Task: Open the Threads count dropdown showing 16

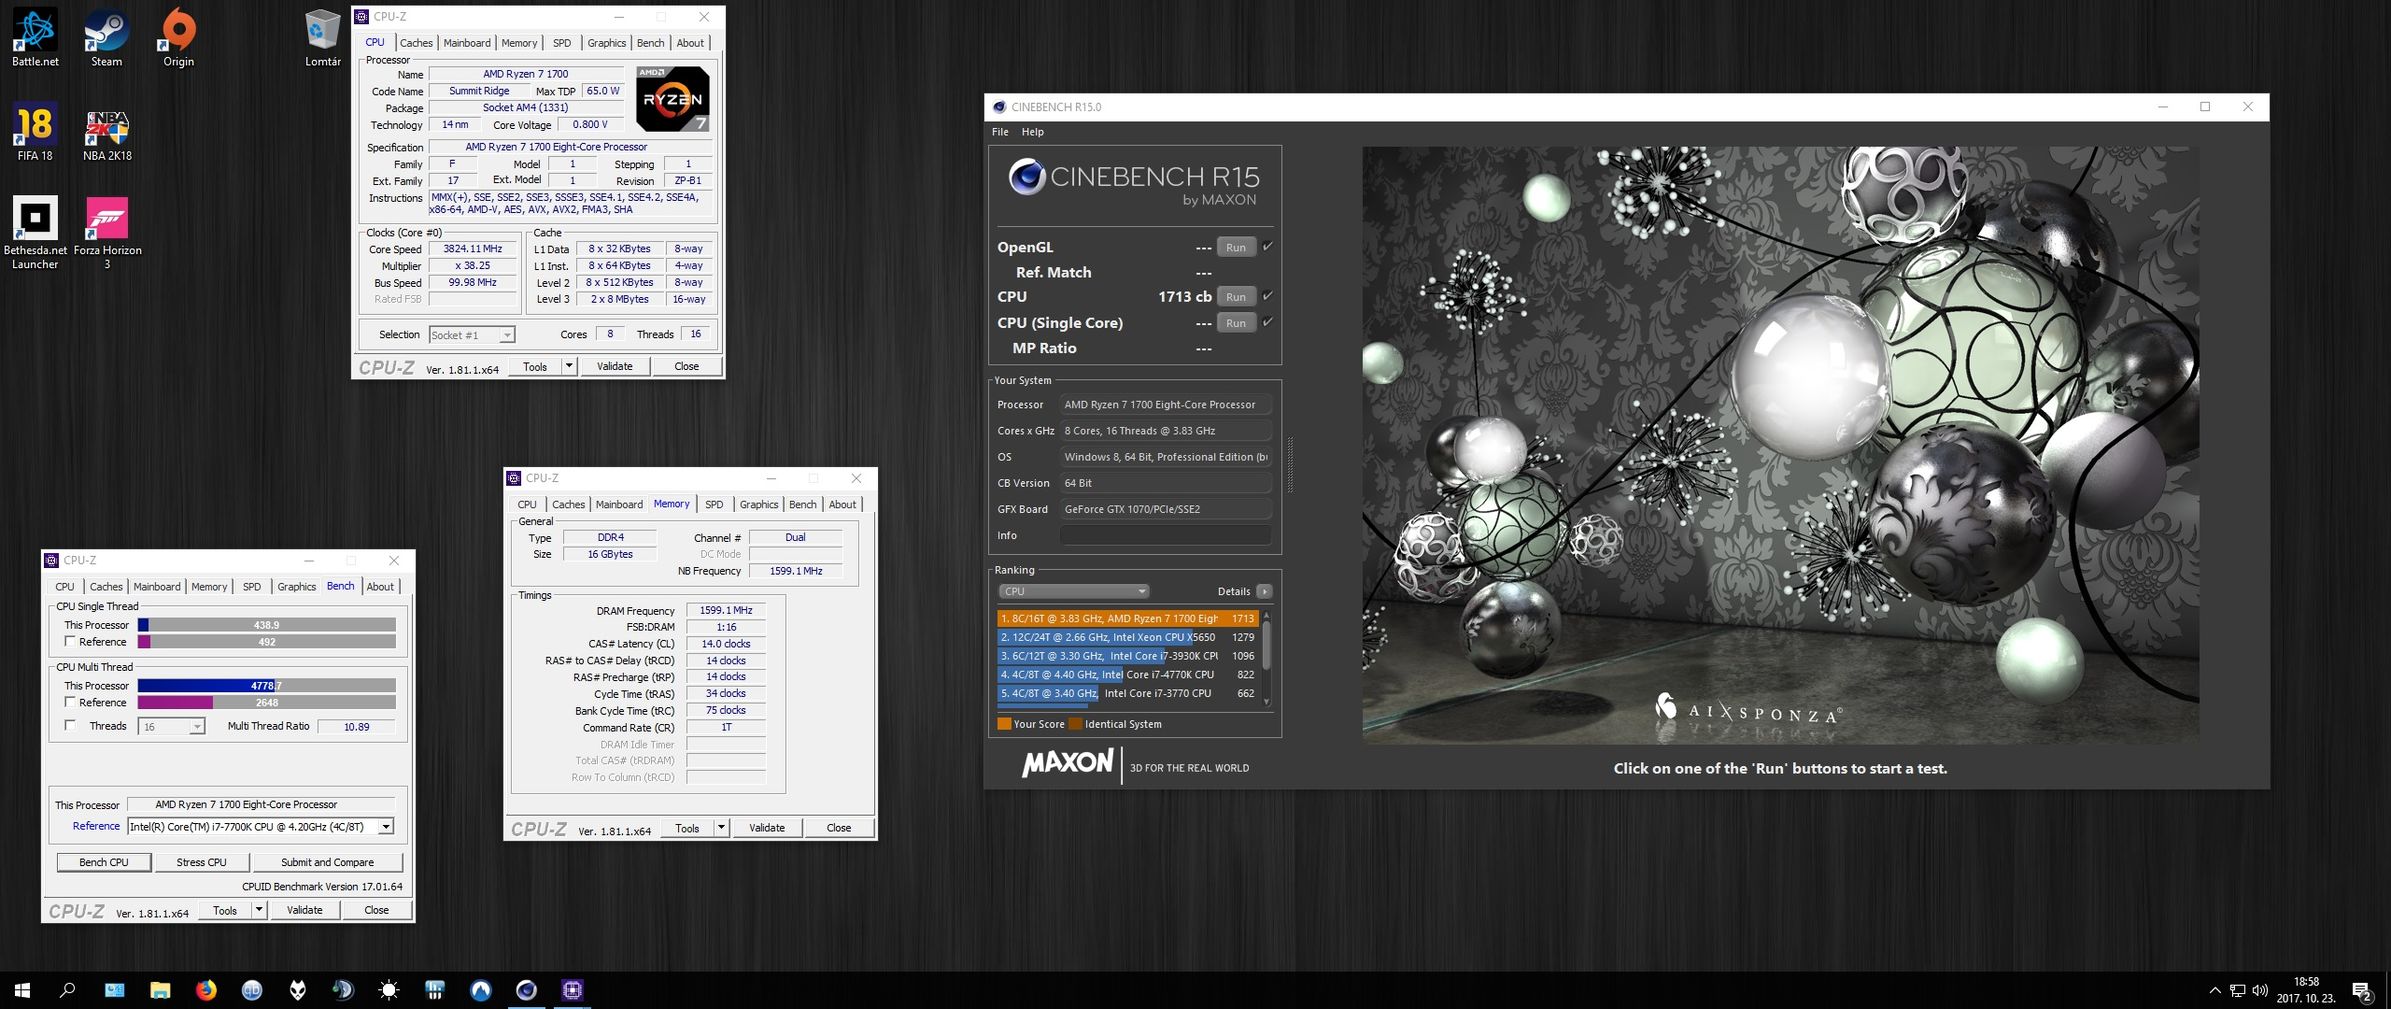Action: (171, 726)
